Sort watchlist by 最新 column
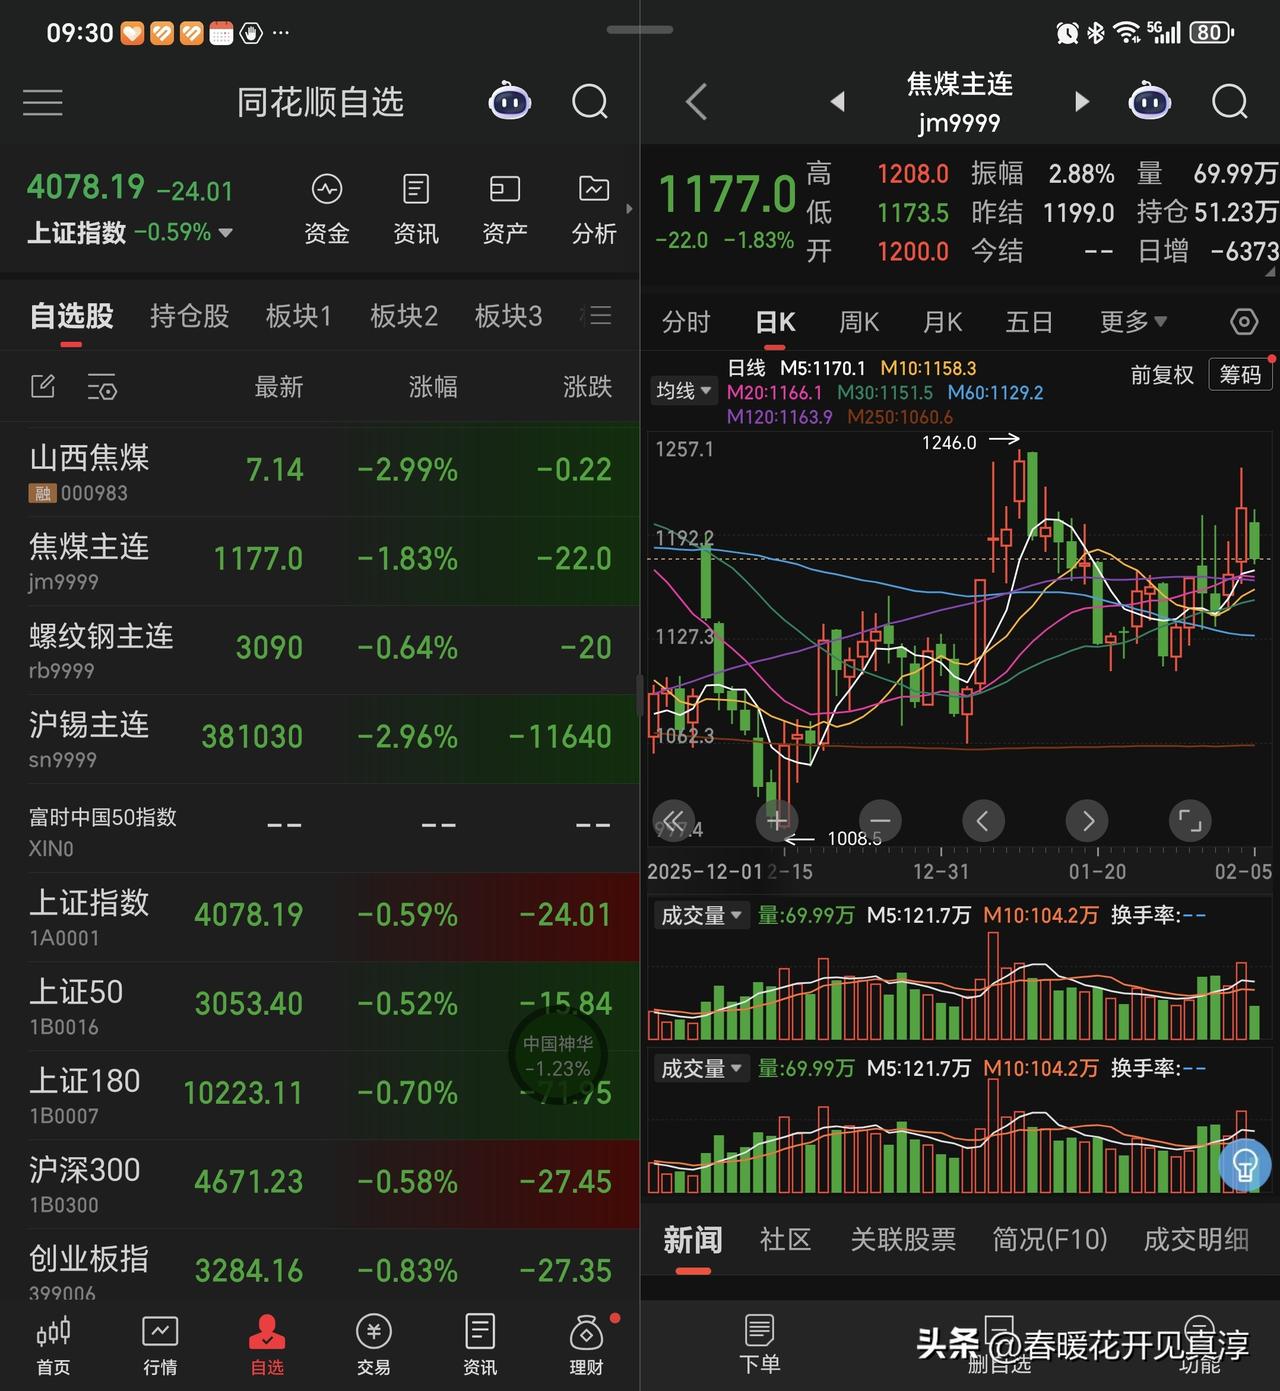 click(x=278, y=387)
